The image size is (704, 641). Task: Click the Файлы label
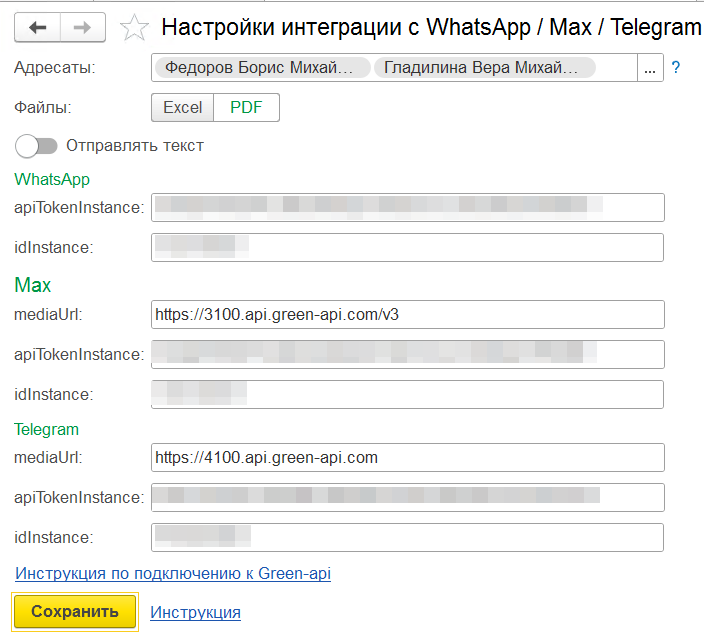[43, 108]
